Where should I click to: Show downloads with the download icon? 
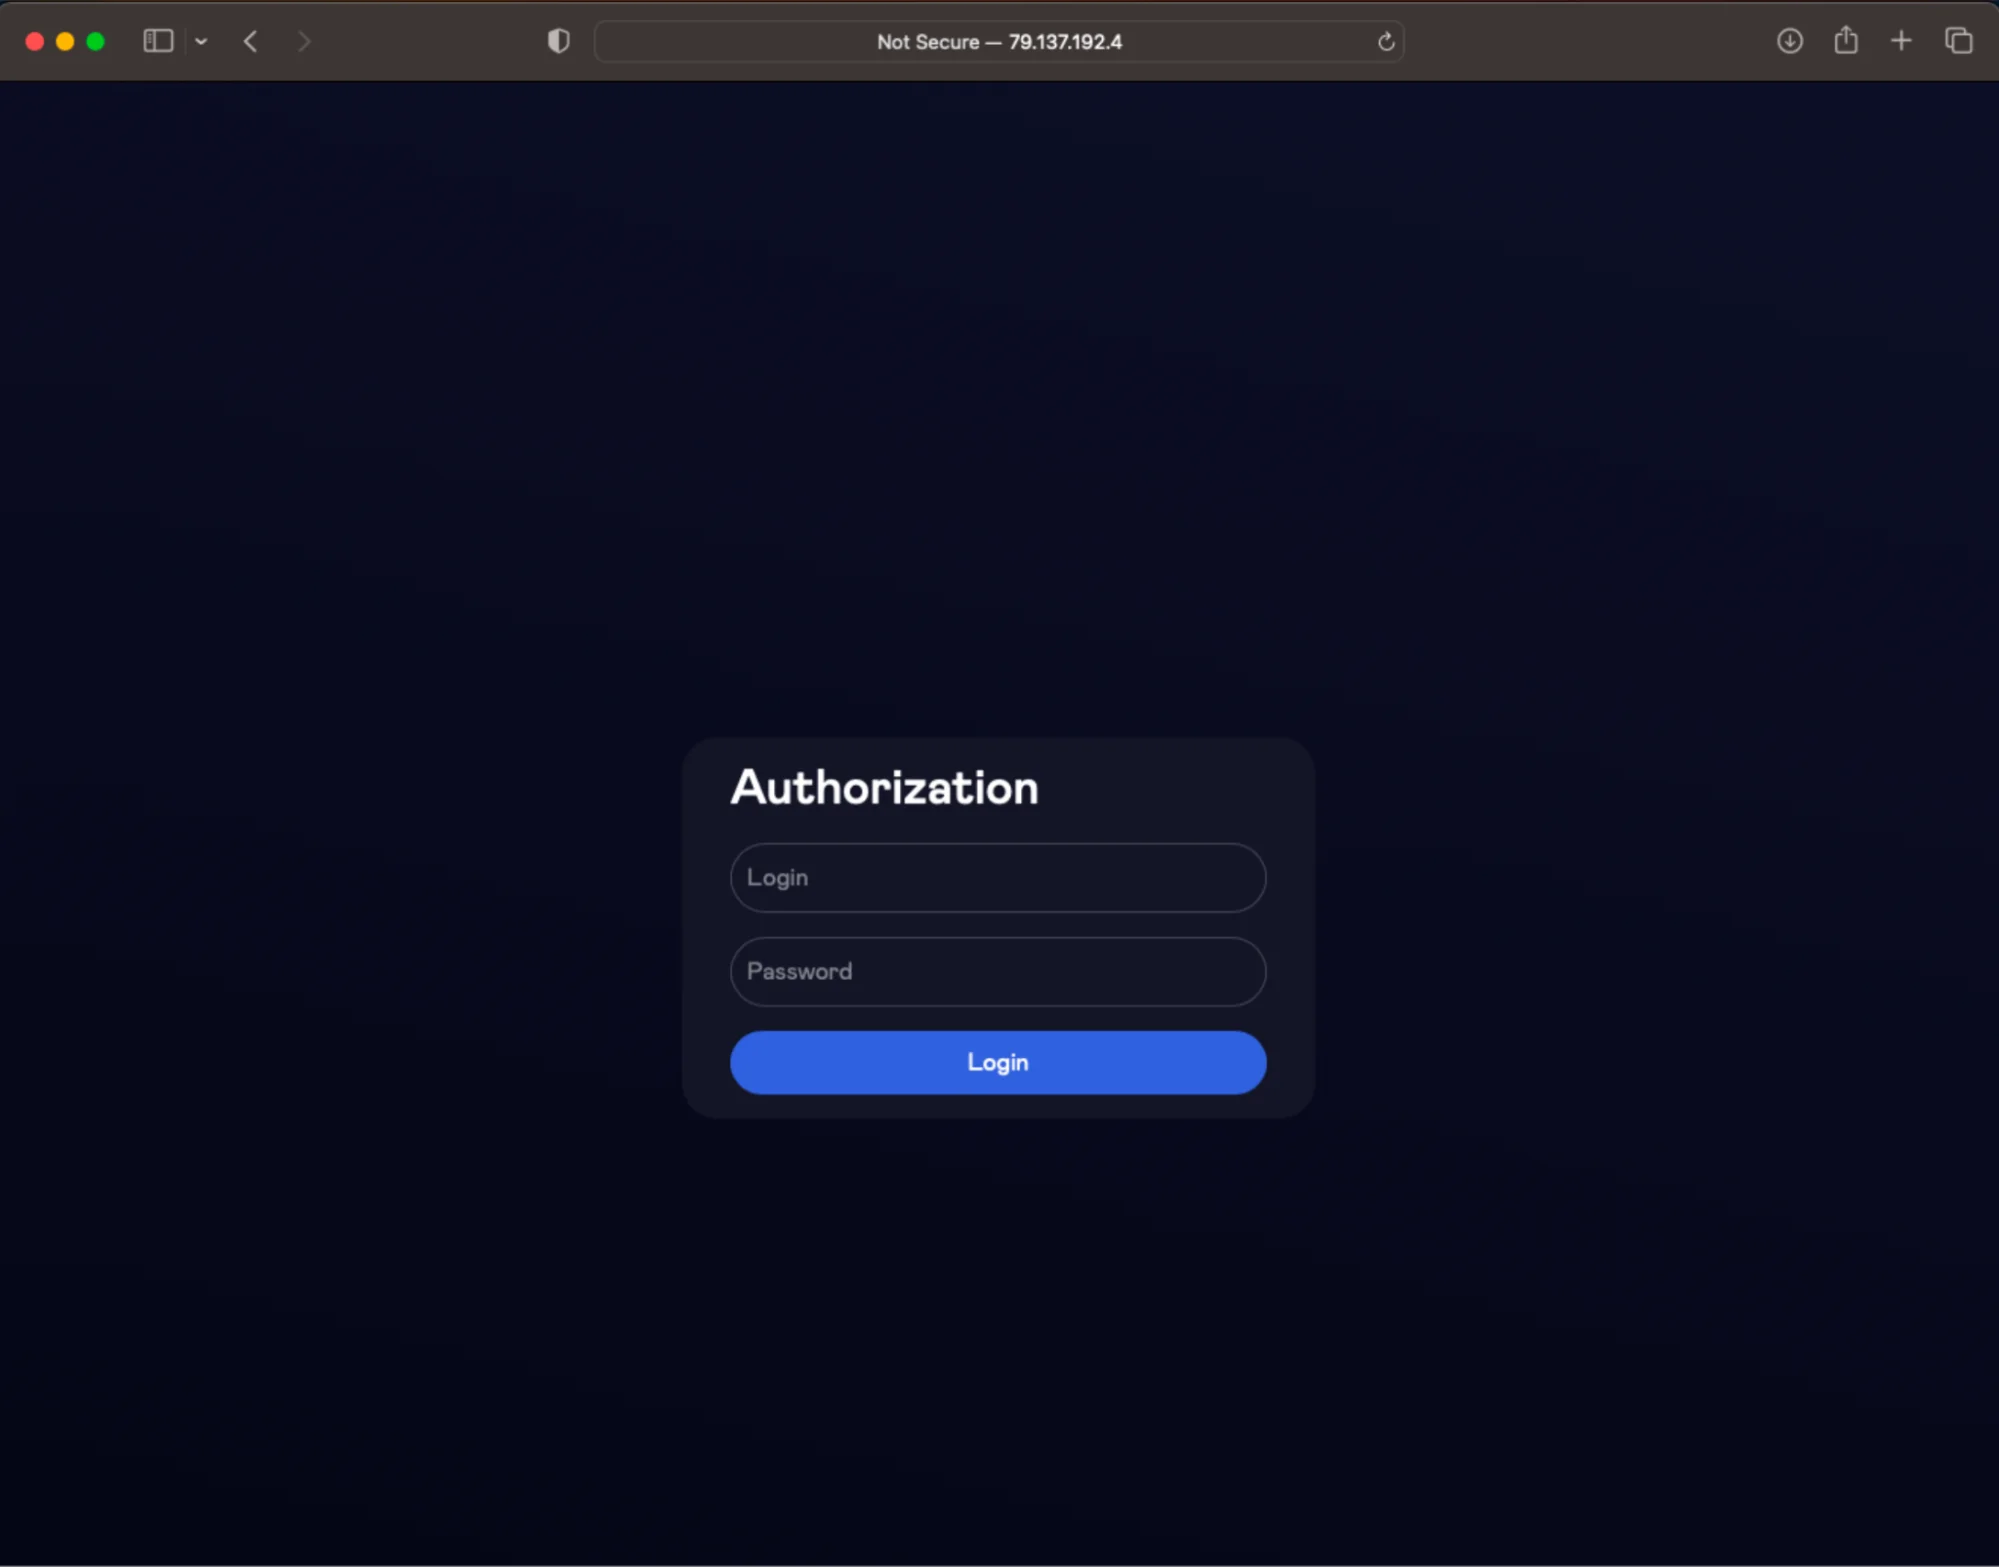(x=1790, y=41)
